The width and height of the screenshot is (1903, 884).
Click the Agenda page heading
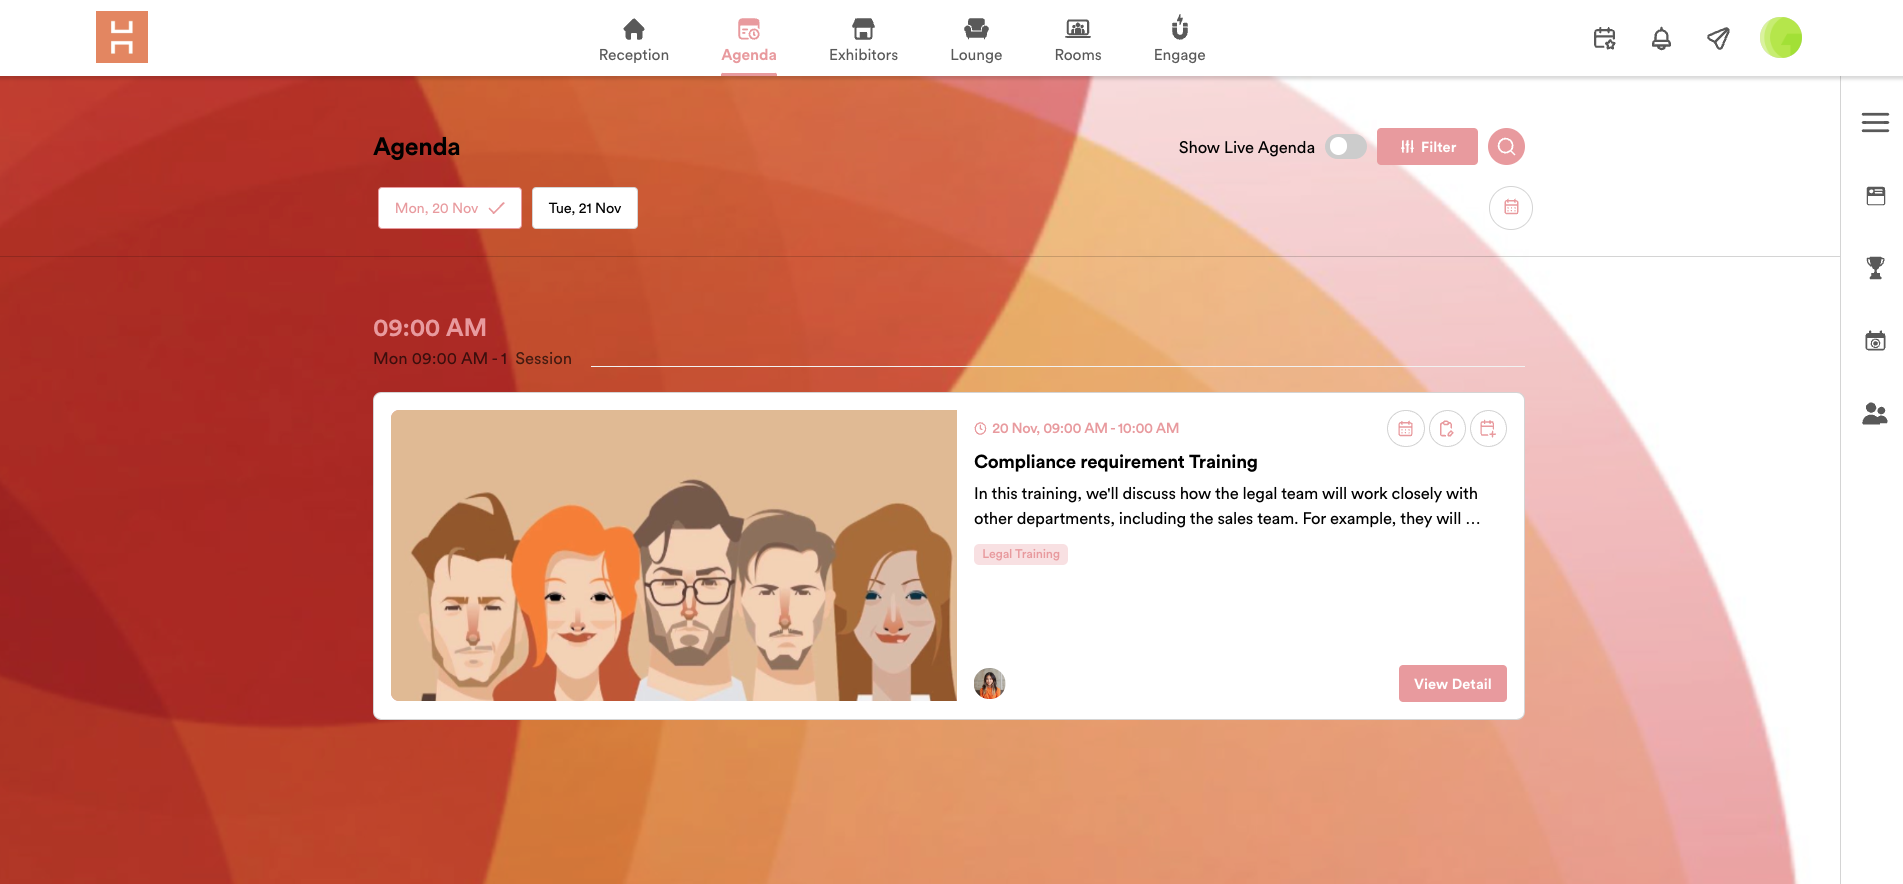tap(417, 147)
